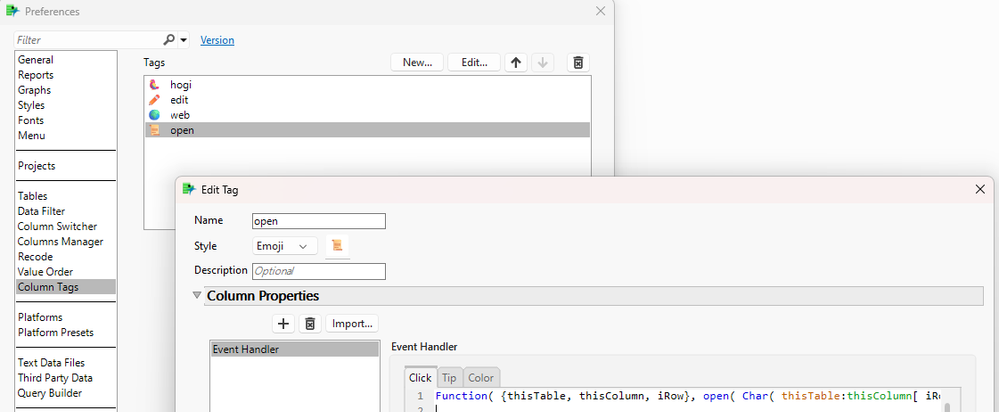Click the New... tag button

coord(417,62)
